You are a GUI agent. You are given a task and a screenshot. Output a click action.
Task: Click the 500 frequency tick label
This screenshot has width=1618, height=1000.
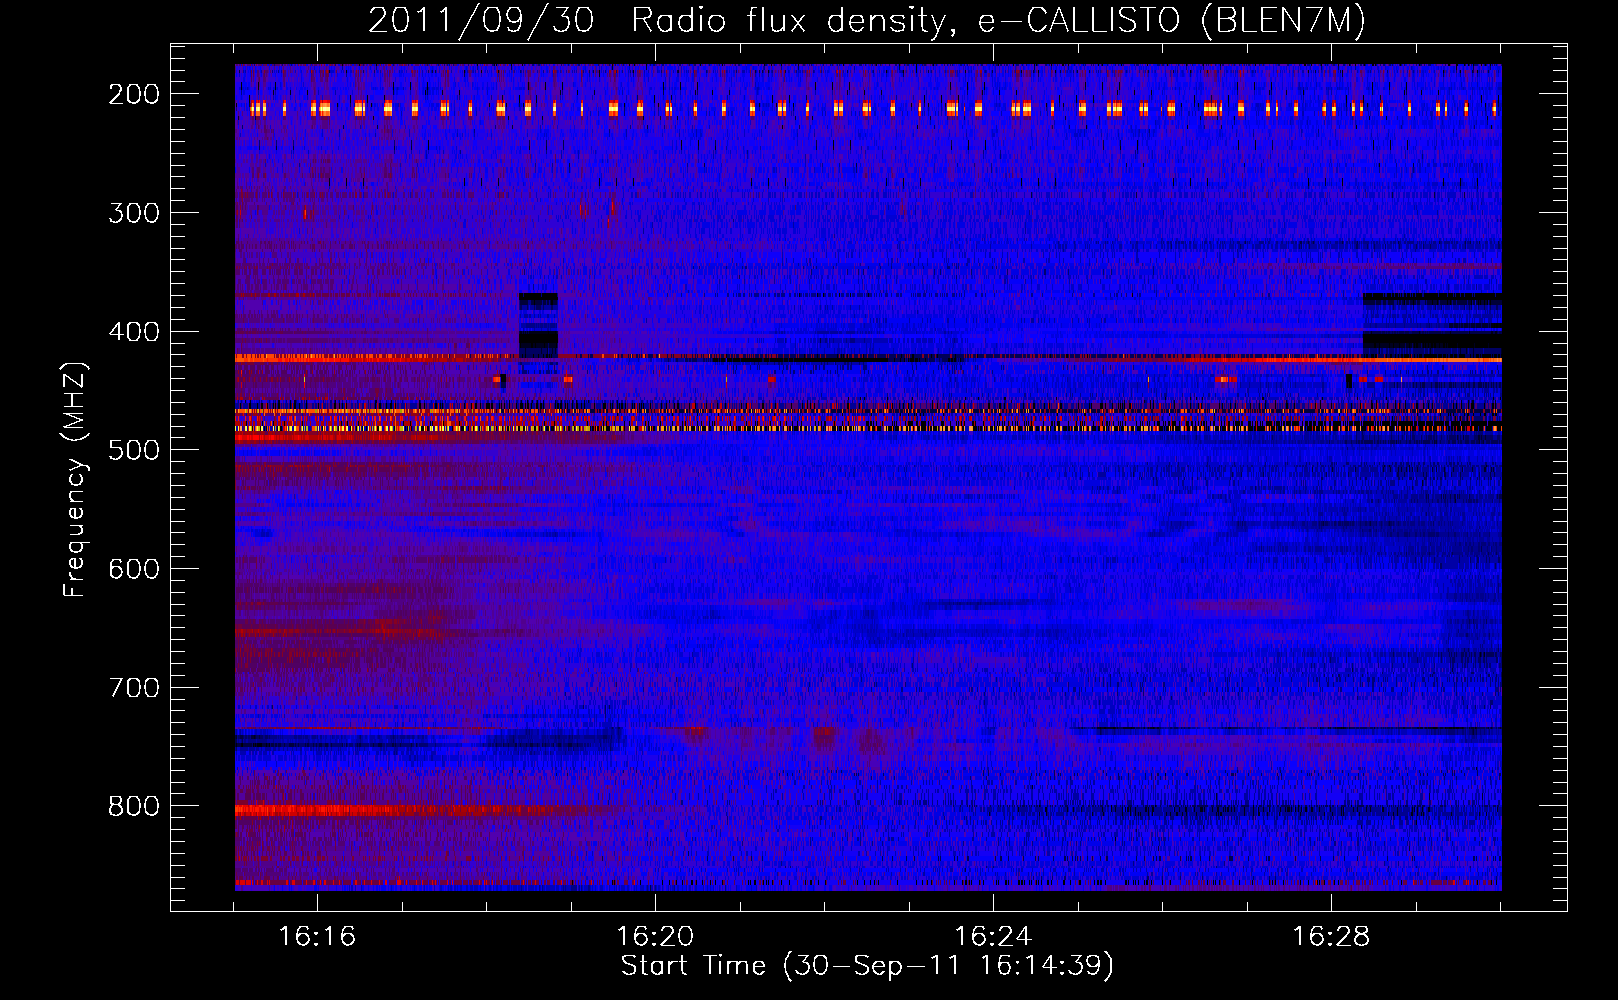tap(134, 450)
